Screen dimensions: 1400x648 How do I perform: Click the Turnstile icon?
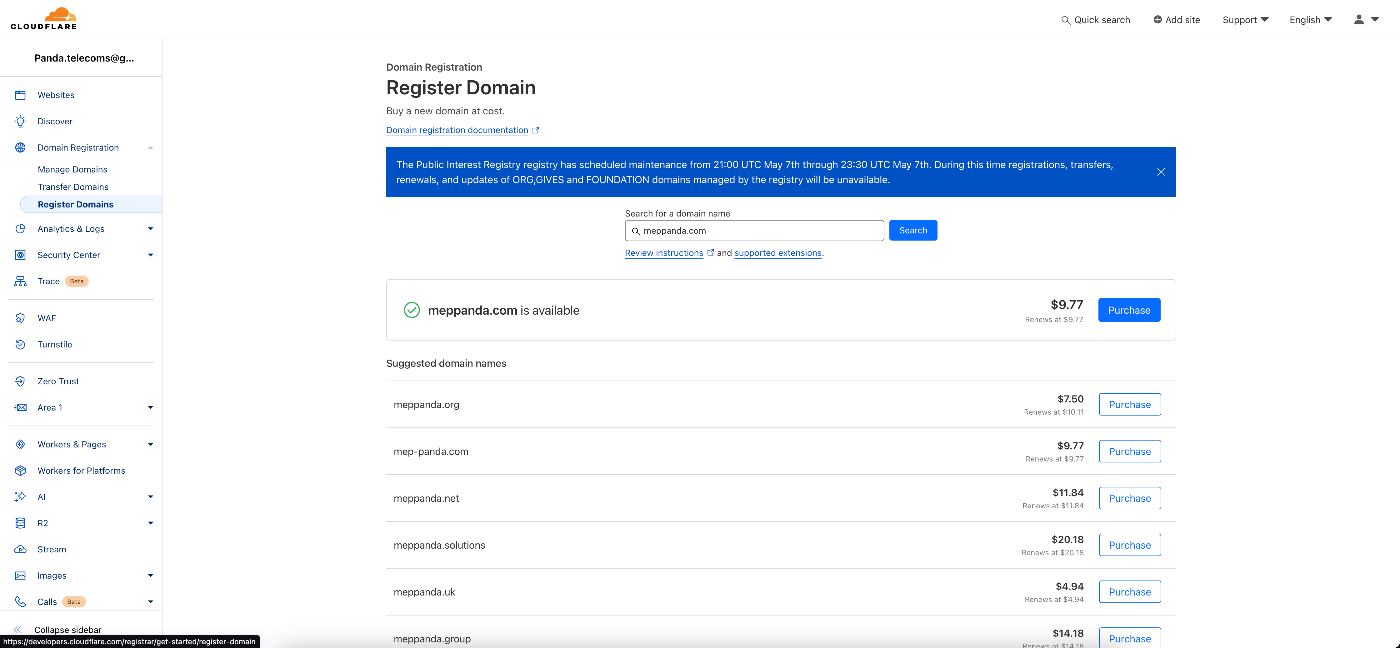pos(20,344)
